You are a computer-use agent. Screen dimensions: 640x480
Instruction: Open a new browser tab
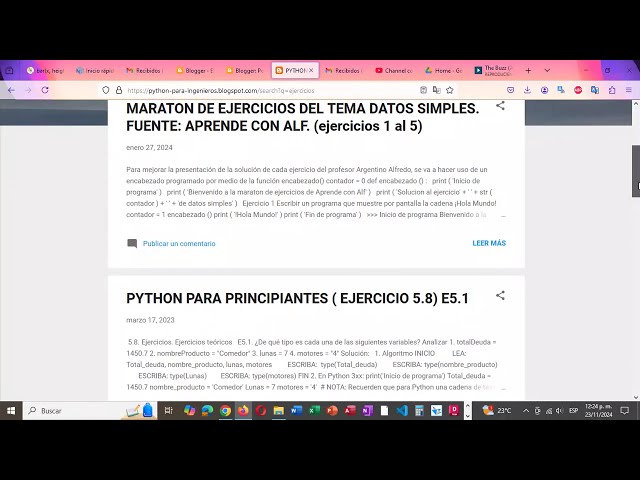(528, 71)
